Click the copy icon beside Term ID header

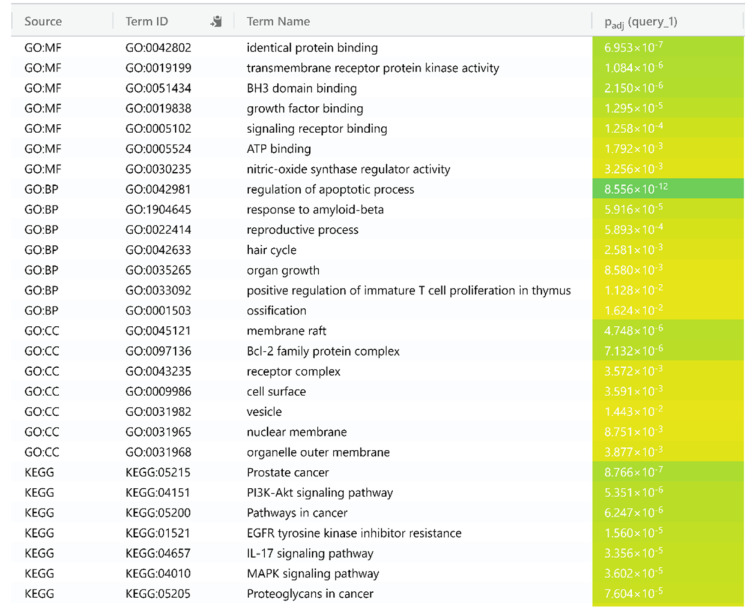216,21
